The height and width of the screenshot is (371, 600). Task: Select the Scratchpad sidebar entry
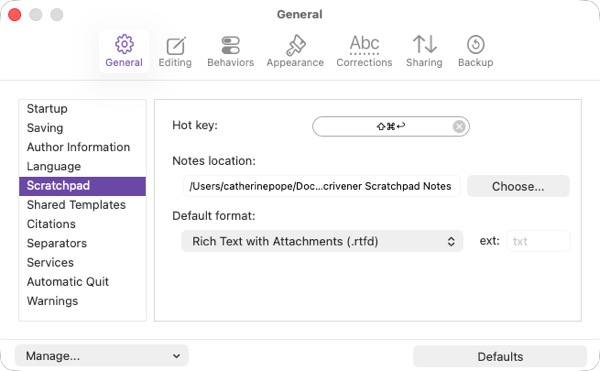tap(82, 186)
